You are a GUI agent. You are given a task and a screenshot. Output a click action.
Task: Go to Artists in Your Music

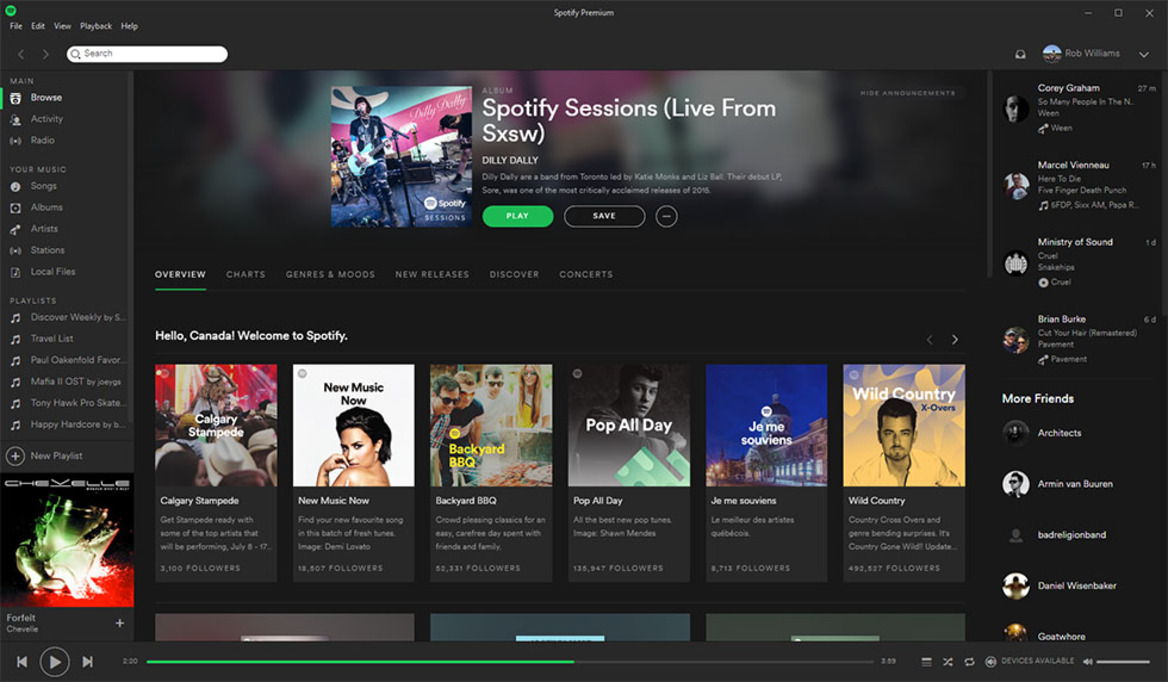[44, 229]
